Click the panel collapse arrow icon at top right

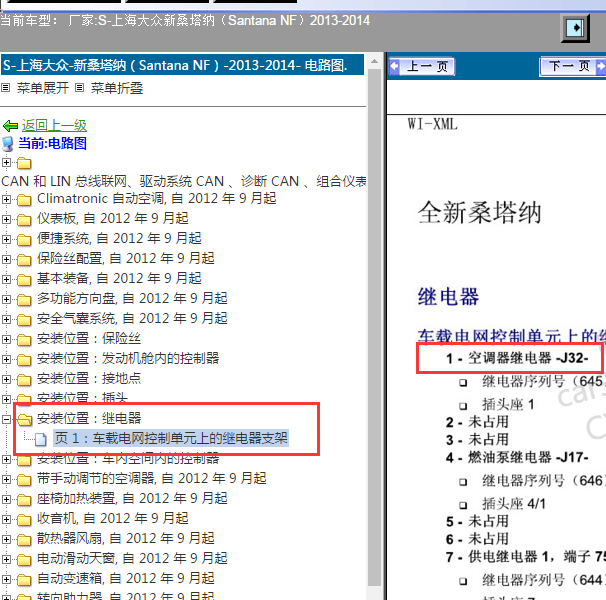pos(575,28)
